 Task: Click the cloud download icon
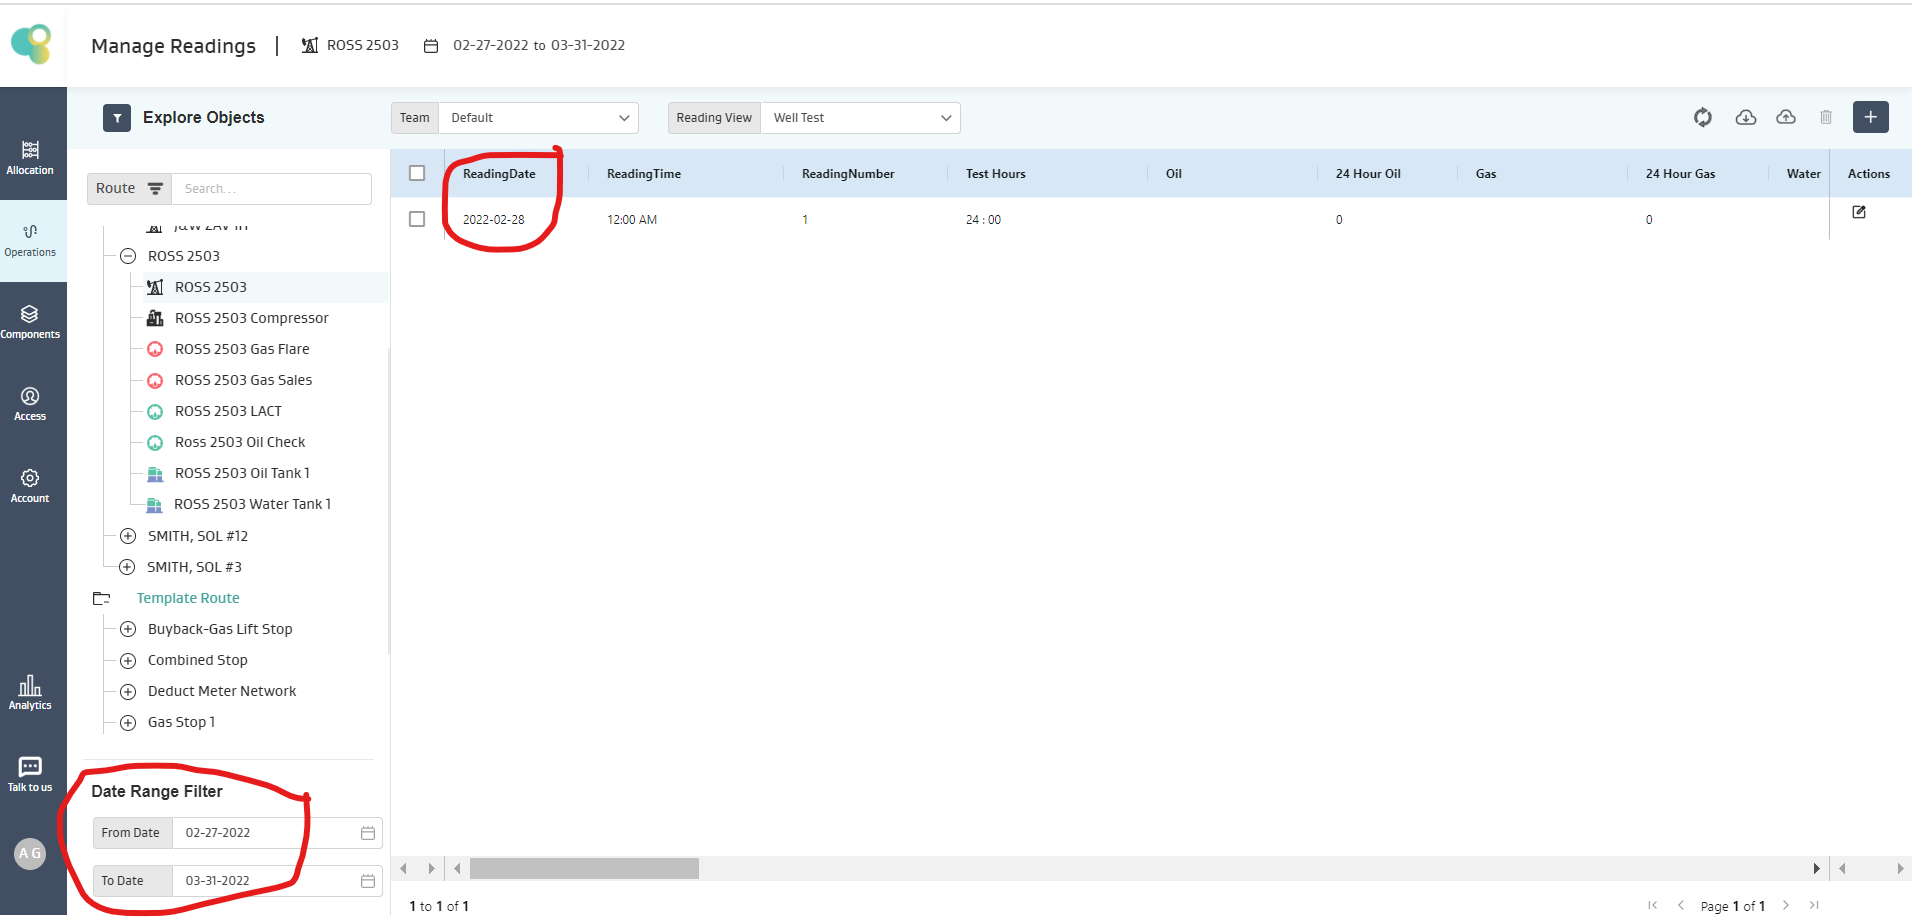(1745, 117)
